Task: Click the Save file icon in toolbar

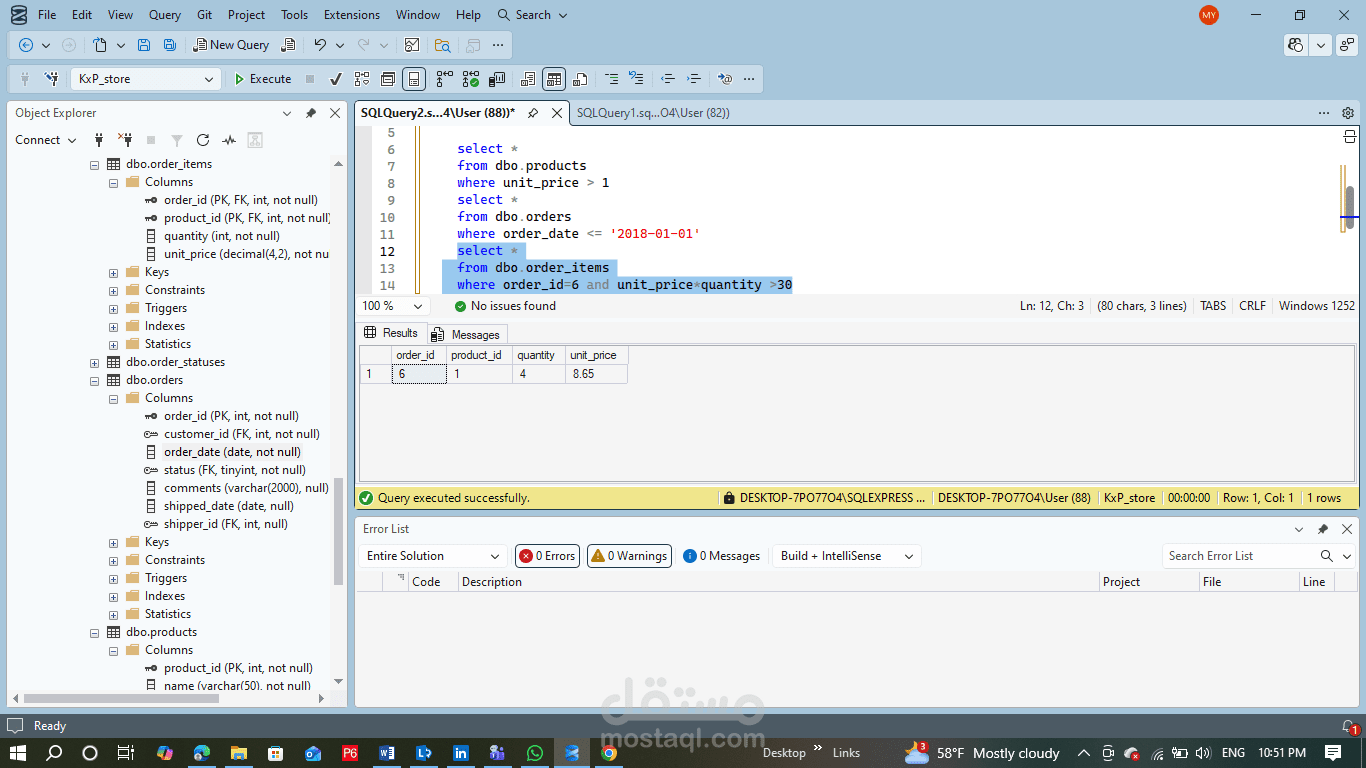Action: [144, 45]
